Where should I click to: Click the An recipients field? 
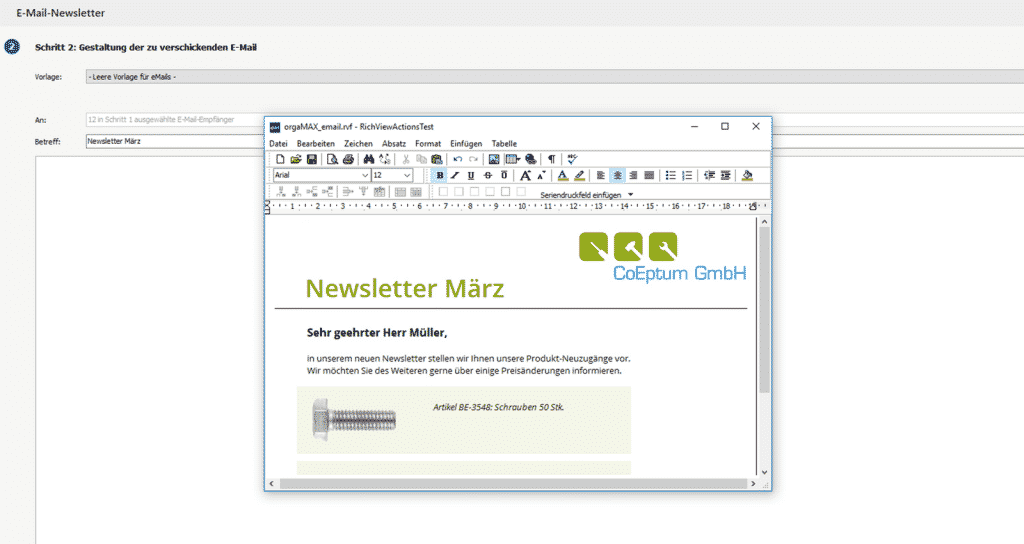pyautogui.click(x=174, y=120)
